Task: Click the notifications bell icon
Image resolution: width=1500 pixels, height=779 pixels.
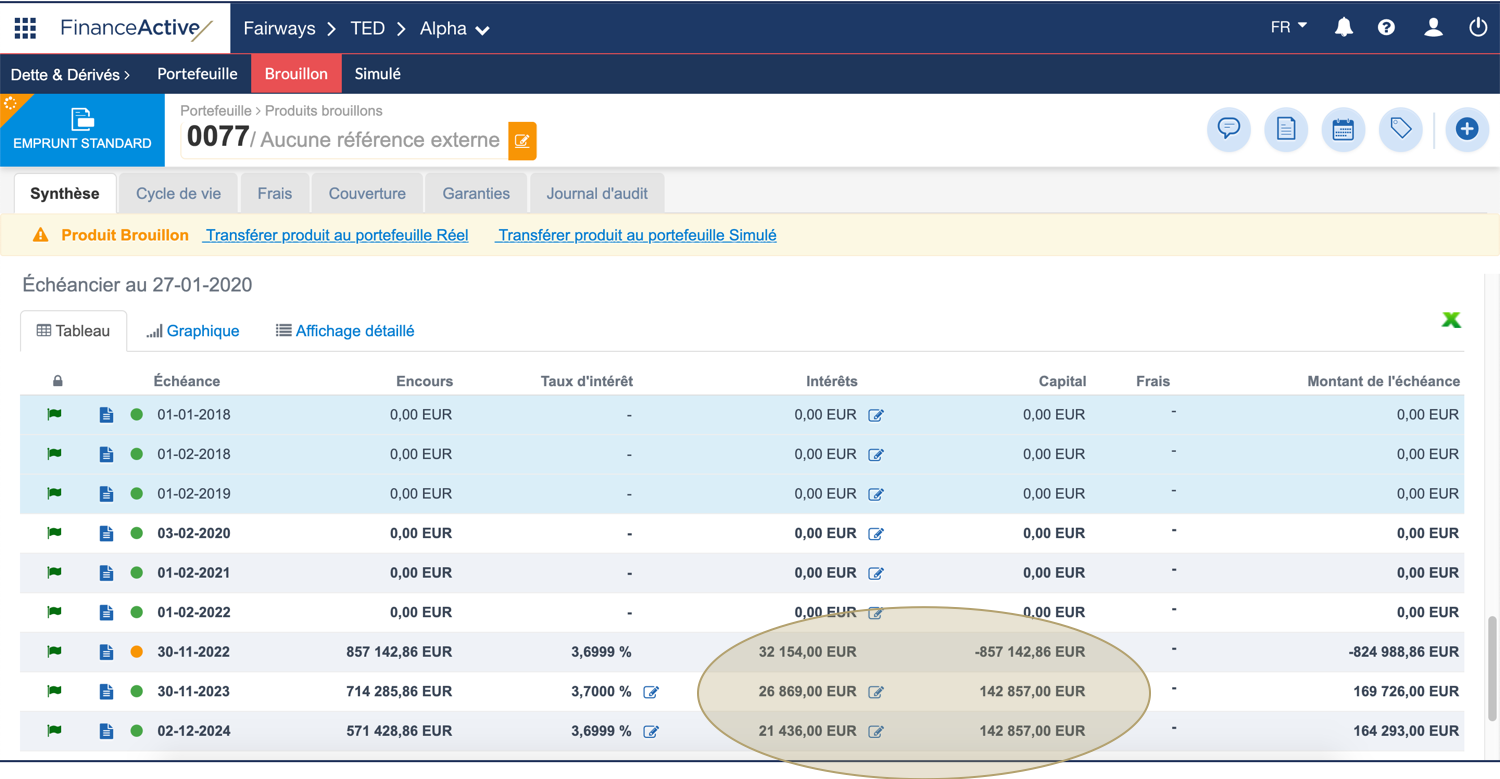Action: click(x=1344, y=28)
